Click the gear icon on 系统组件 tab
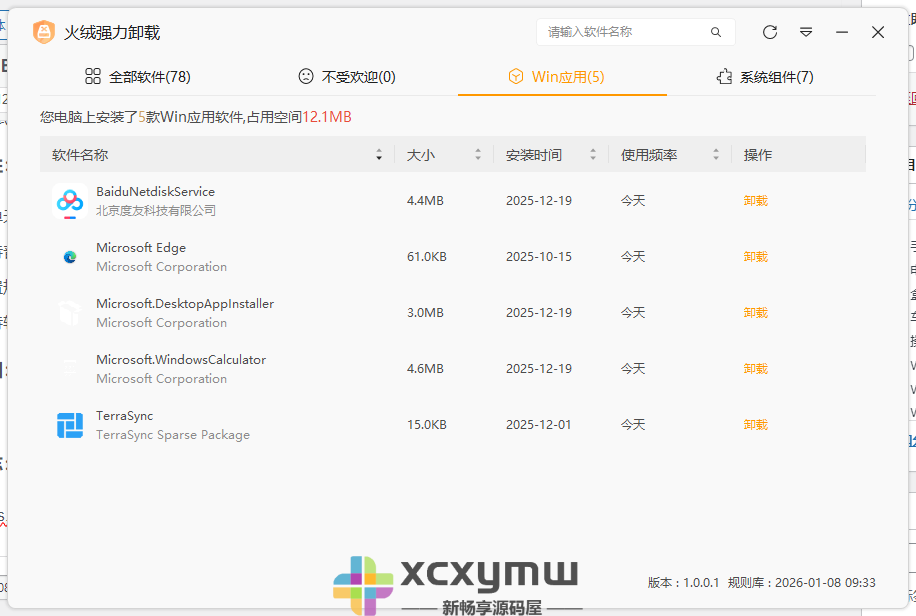 pos(724,75)
